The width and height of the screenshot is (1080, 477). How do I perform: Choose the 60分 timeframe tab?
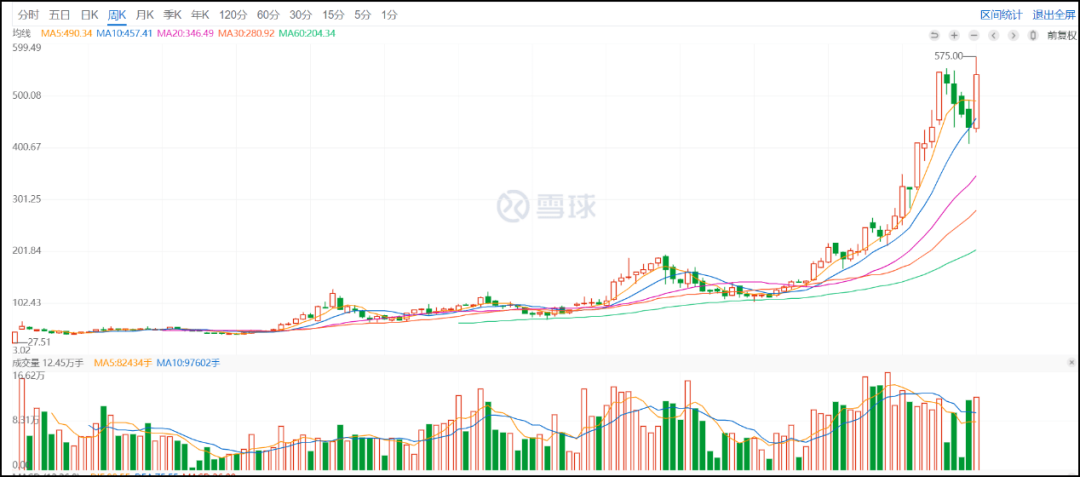(268, 15)
